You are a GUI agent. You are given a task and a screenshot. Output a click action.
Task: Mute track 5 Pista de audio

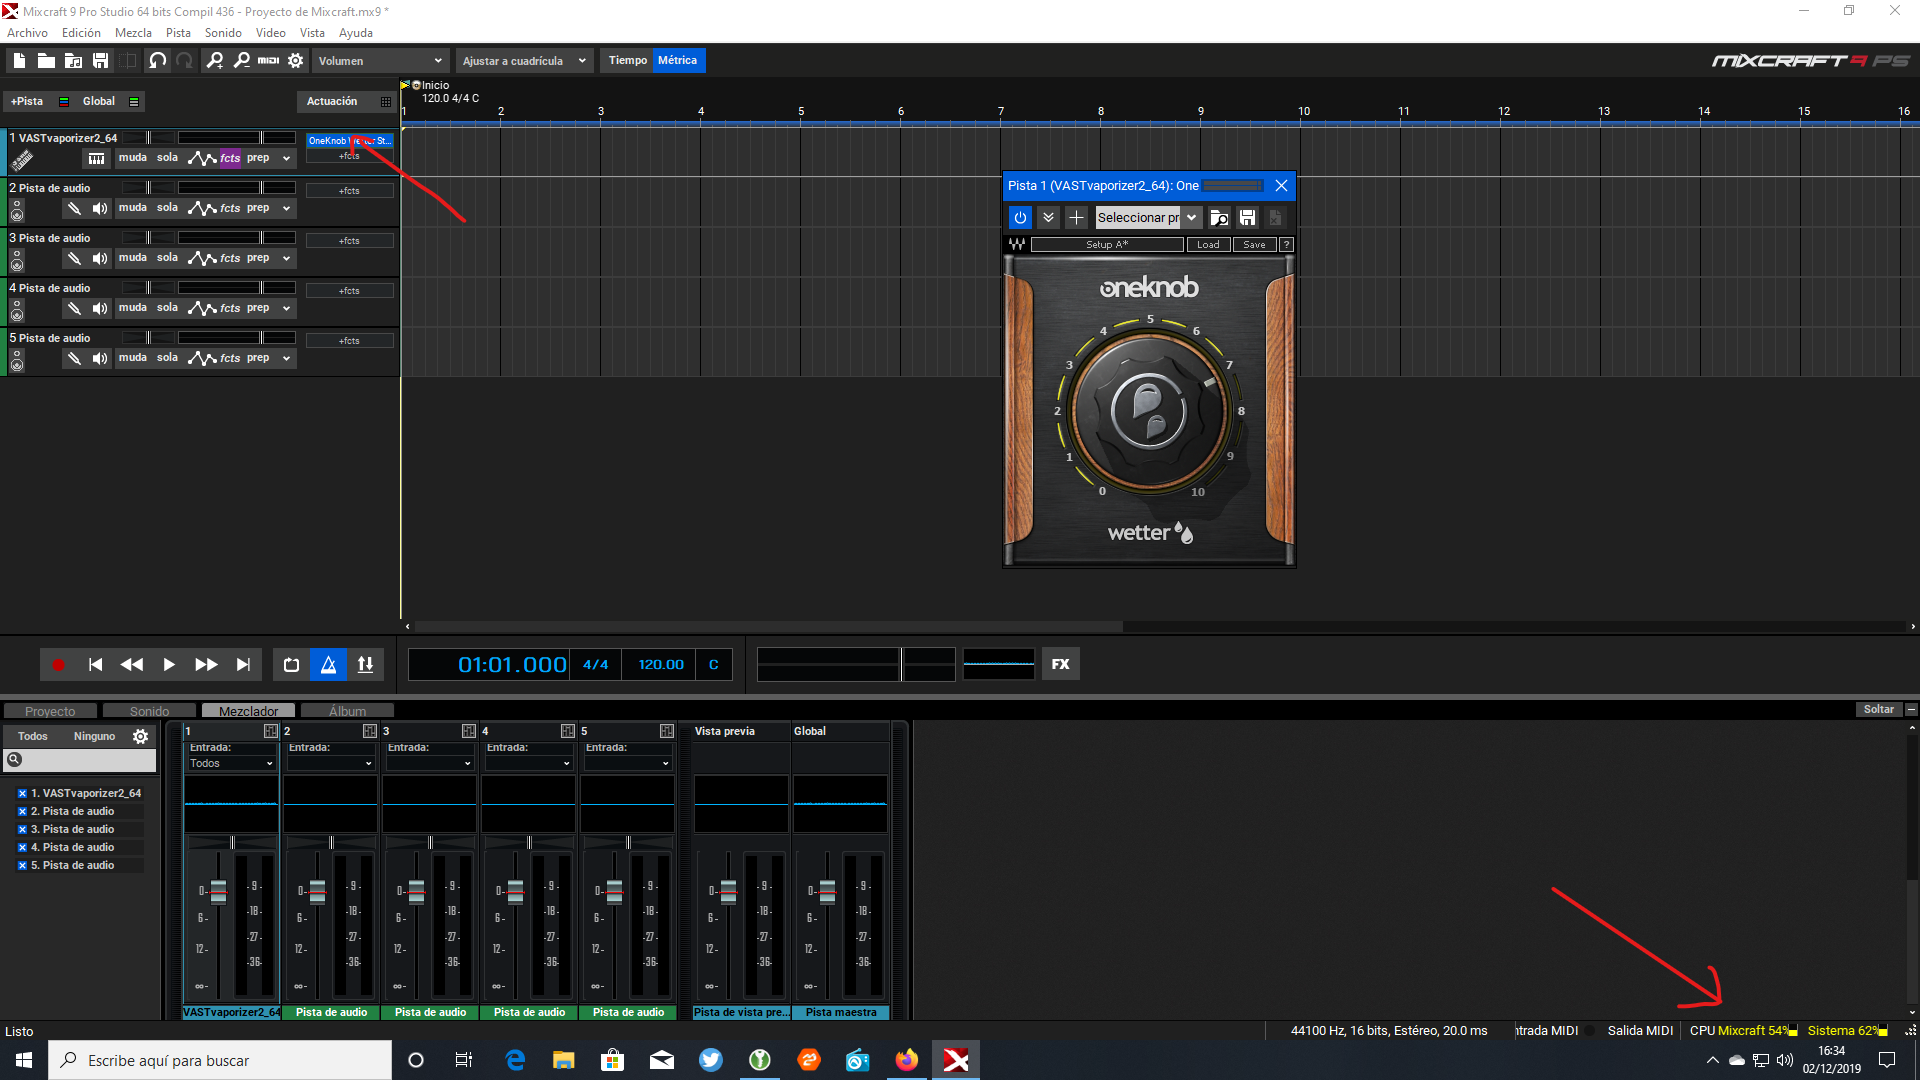132,358
